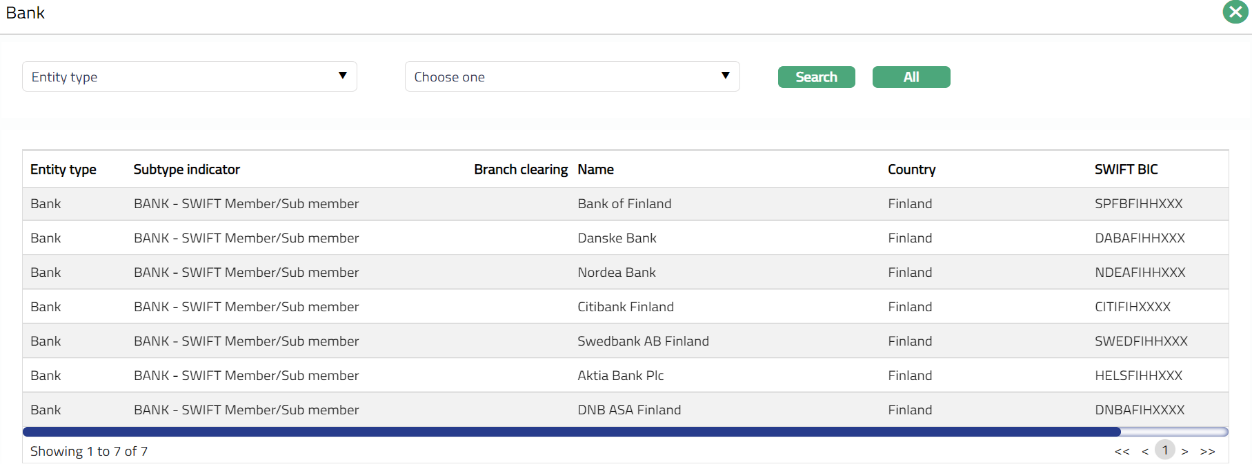The image size is (1252, 464).
Task: Sort table by Name column header
Action: pos(596,170)
